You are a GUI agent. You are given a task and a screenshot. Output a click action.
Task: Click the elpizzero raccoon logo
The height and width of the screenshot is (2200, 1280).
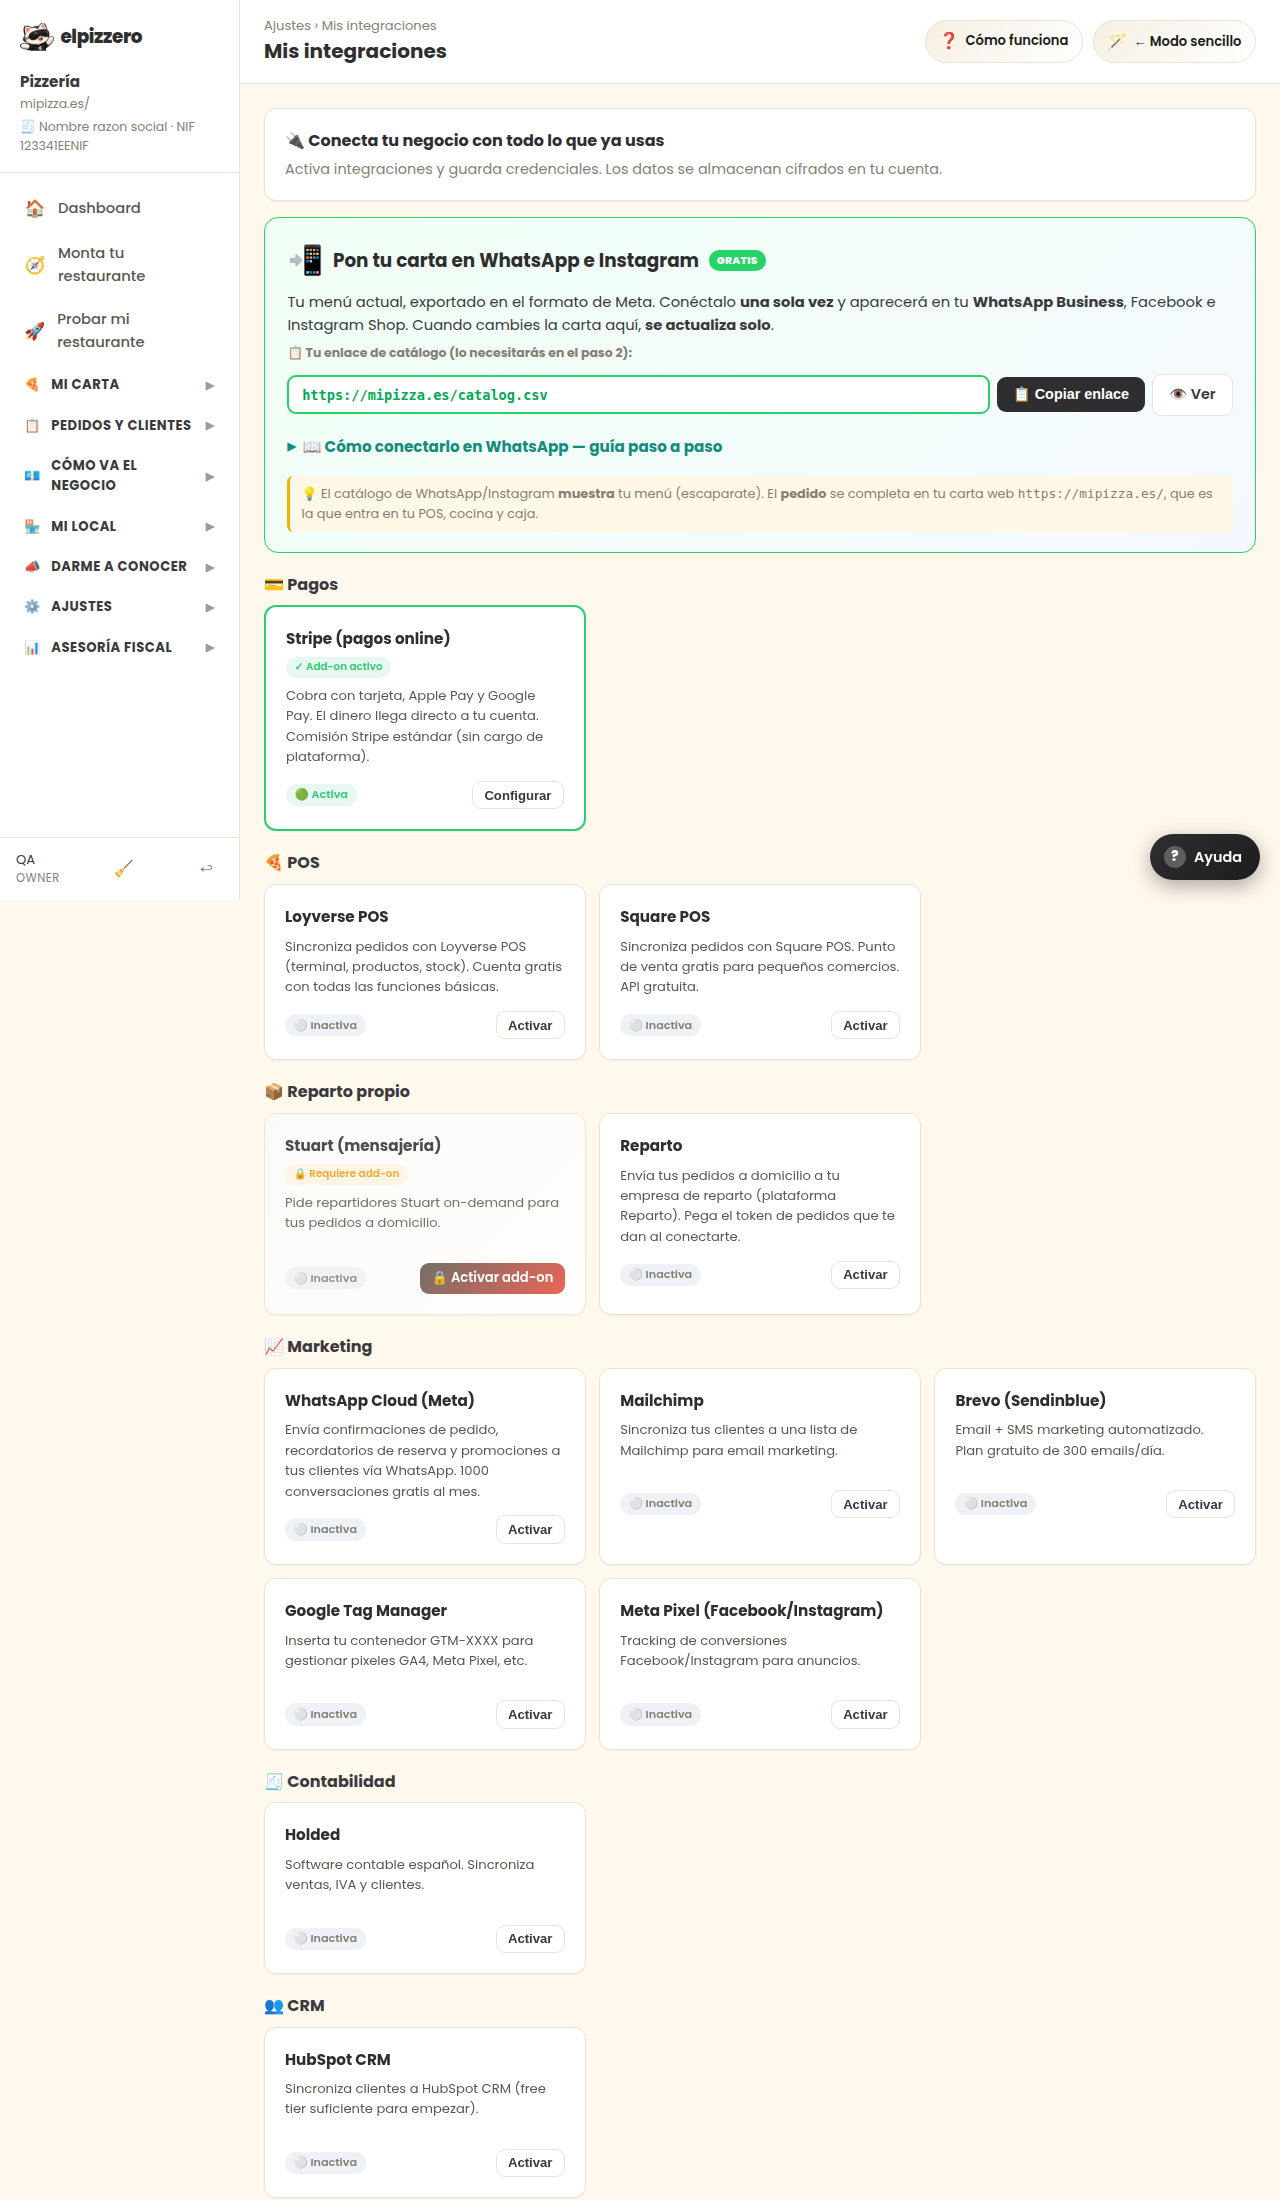tap(37, 37)
